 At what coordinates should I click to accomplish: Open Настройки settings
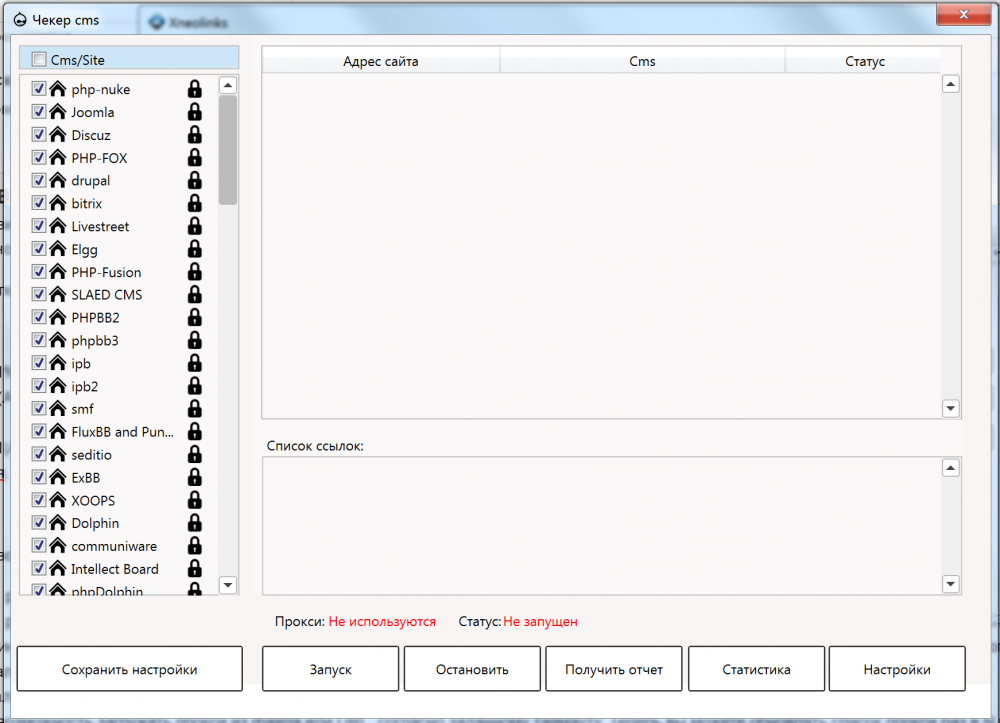click(897, 669)
